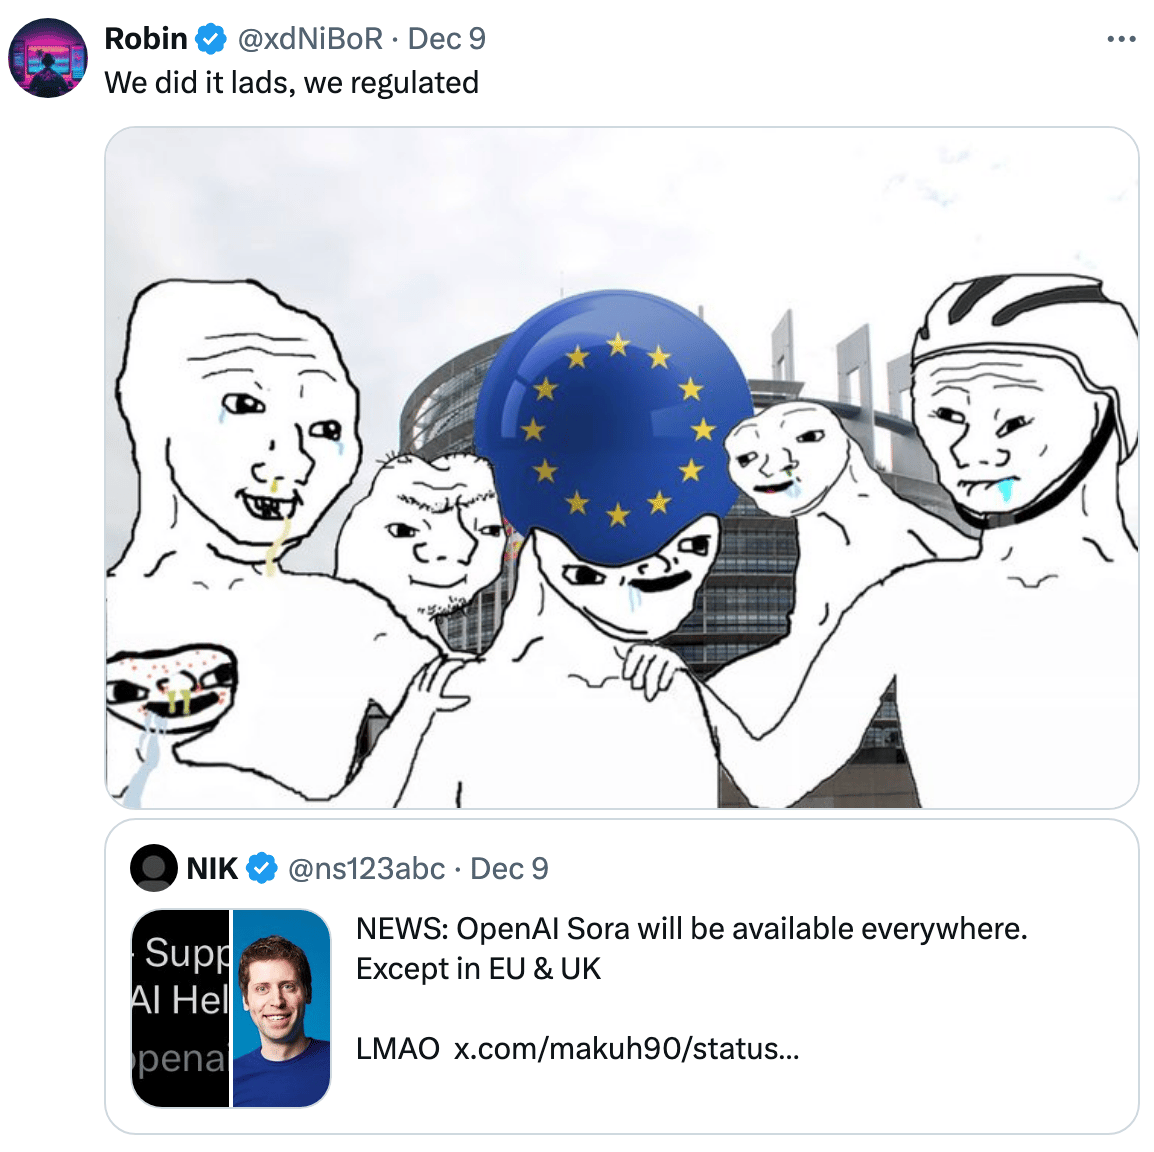The width and height of the screenshot is (1154, 1152).
Task: Open NIK's profile avatar in quoted tweet
Action: (154, 868)
